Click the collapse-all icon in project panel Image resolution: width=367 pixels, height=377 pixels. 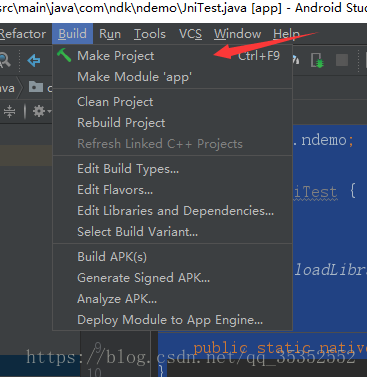[x=9, y=111]
